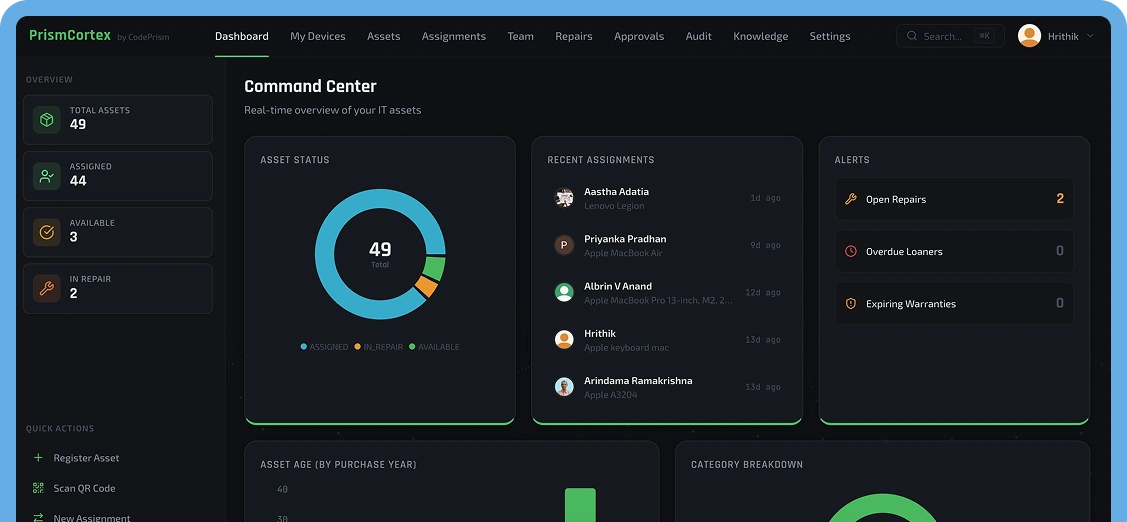
Task: Click the name Aastha Adatia
Action: click(616, 191)
